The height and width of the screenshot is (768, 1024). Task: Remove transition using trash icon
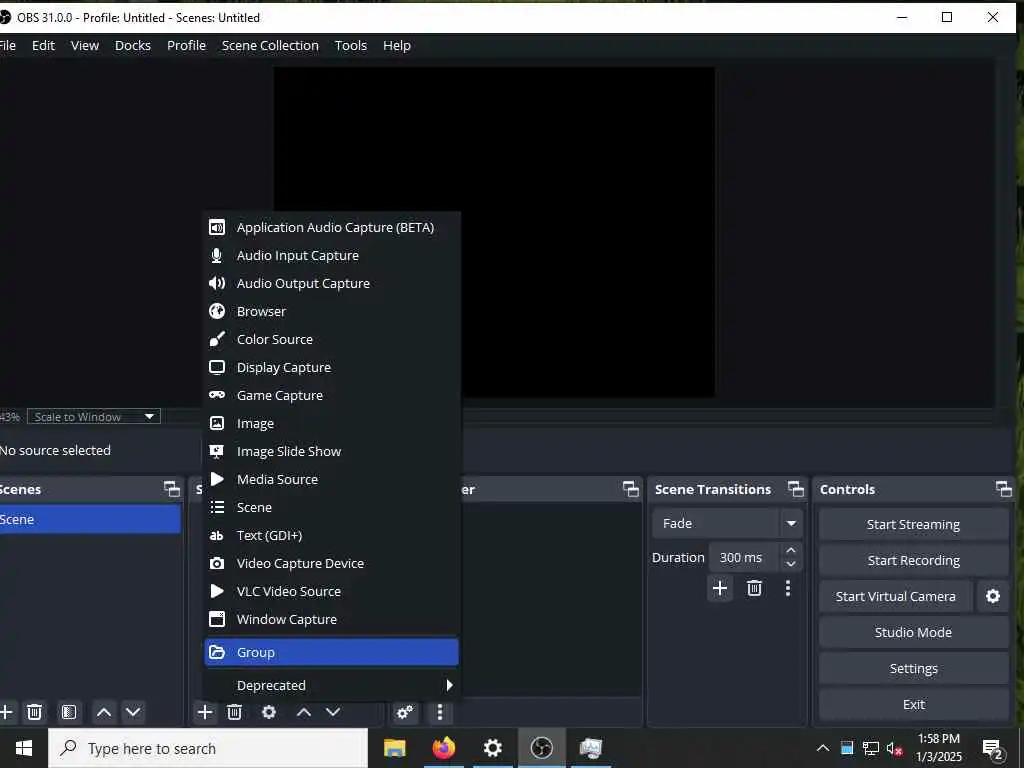[754, 588]
